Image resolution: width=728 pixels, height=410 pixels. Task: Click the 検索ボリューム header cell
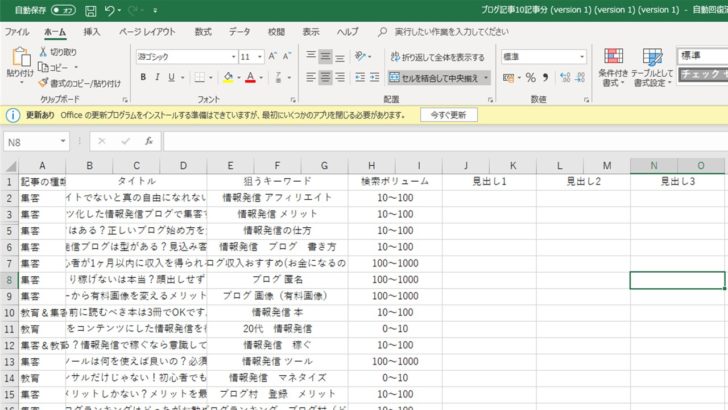[x=395, y=182]
